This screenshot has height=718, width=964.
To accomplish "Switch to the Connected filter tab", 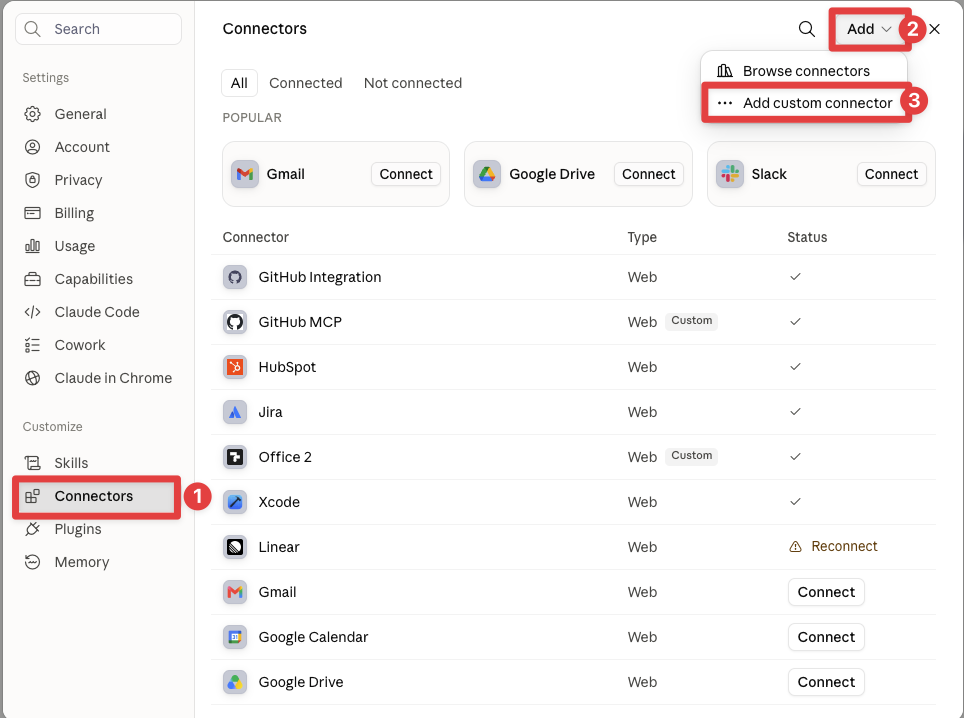I will coord(306,83).
